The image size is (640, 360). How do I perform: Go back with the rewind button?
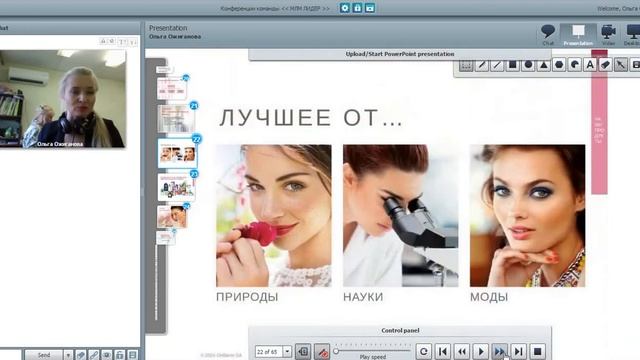click(x=462, y=351)
